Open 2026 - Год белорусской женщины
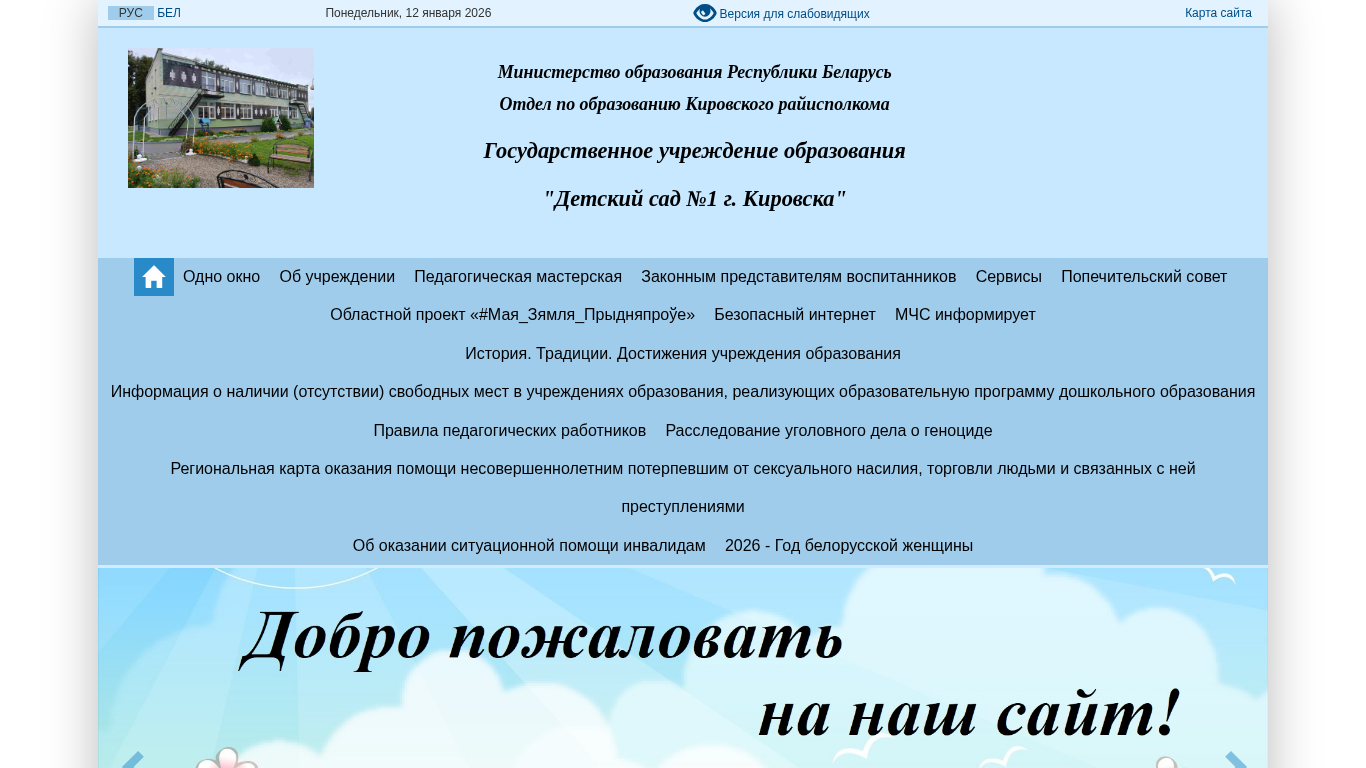1366x768 pixels. 849,546
